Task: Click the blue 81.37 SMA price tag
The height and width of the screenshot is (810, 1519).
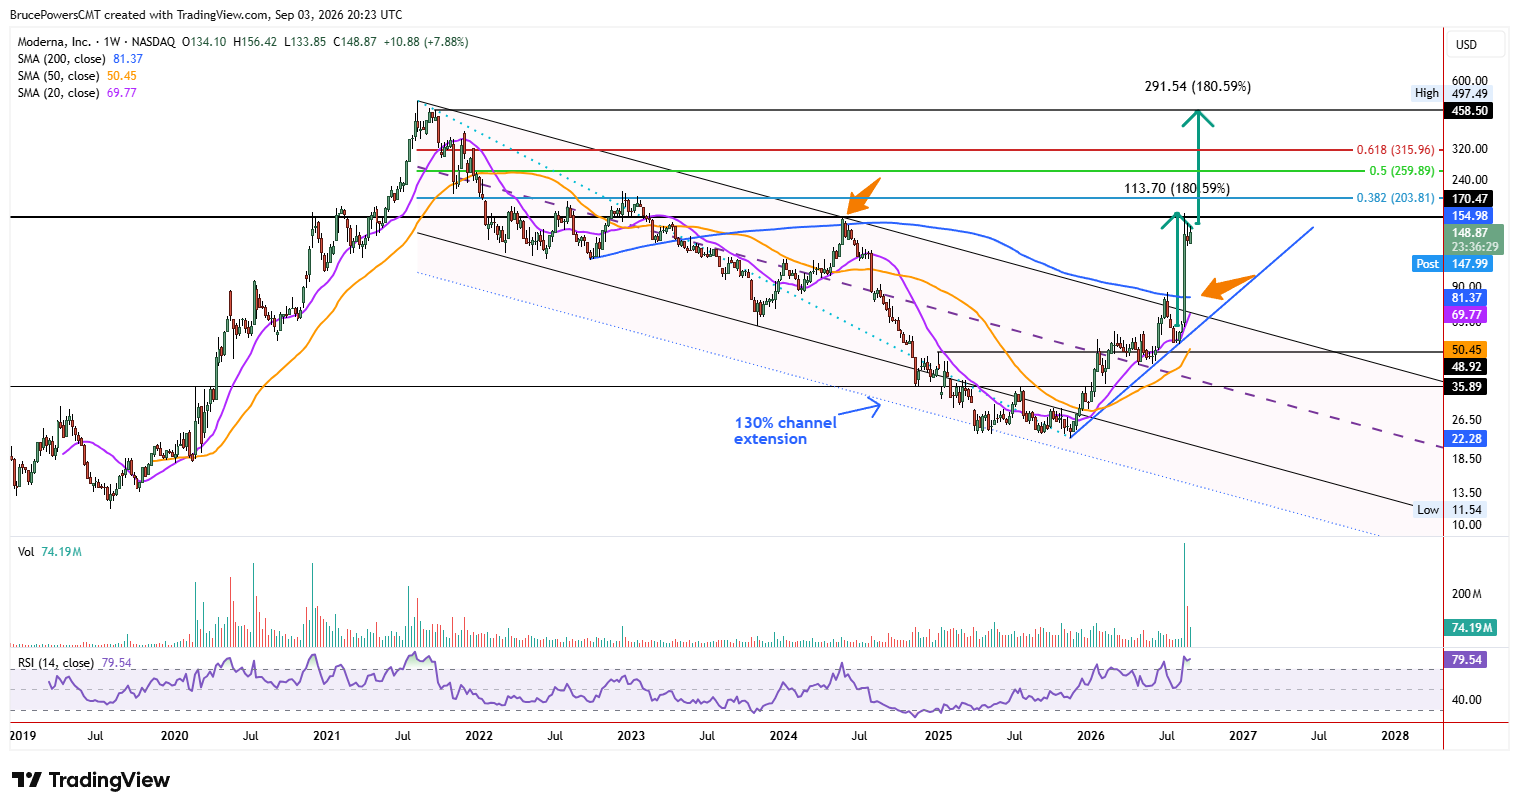Action: [x=1466, y=298]
